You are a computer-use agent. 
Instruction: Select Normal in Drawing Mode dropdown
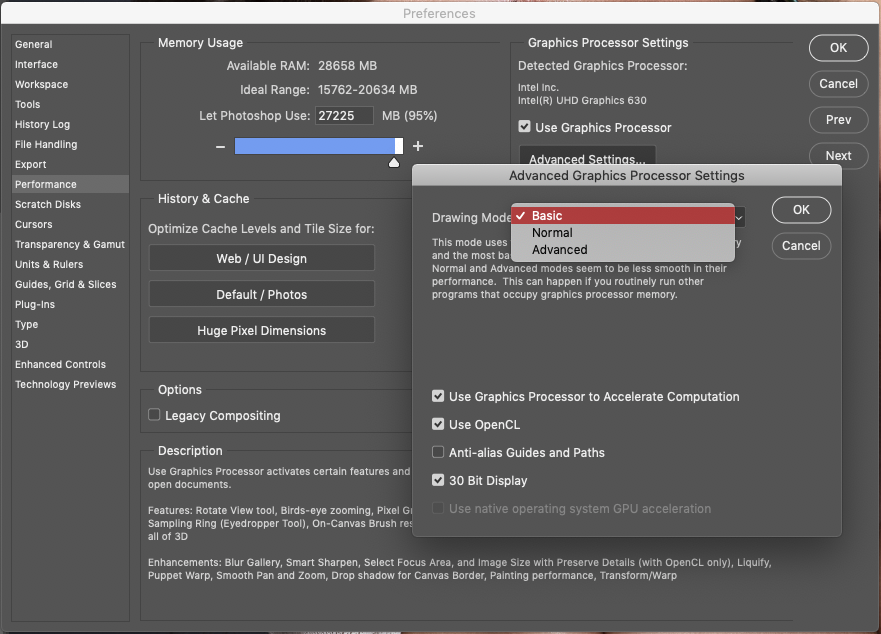tap(552, 233)
